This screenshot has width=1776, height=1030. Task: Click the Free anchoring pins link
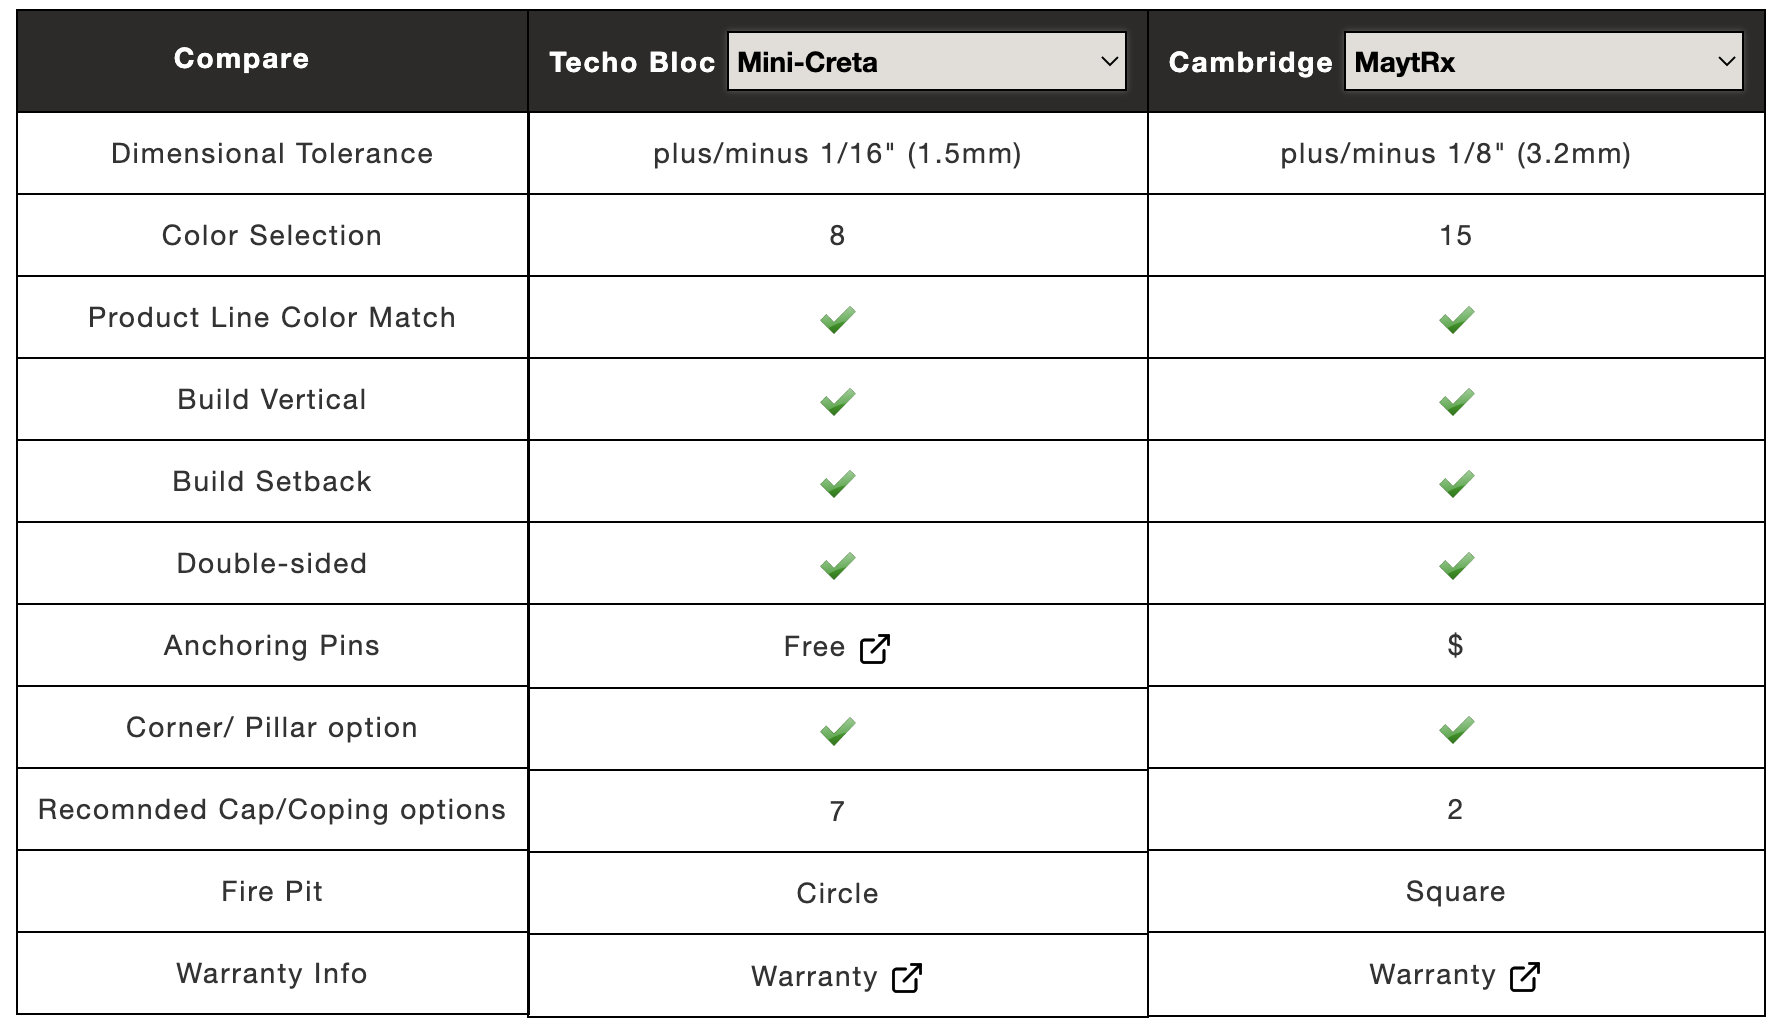coord(837,648)
